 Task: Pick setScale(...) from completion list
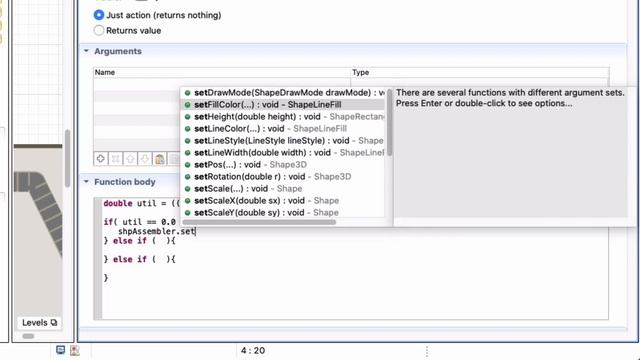pos(283,189)
